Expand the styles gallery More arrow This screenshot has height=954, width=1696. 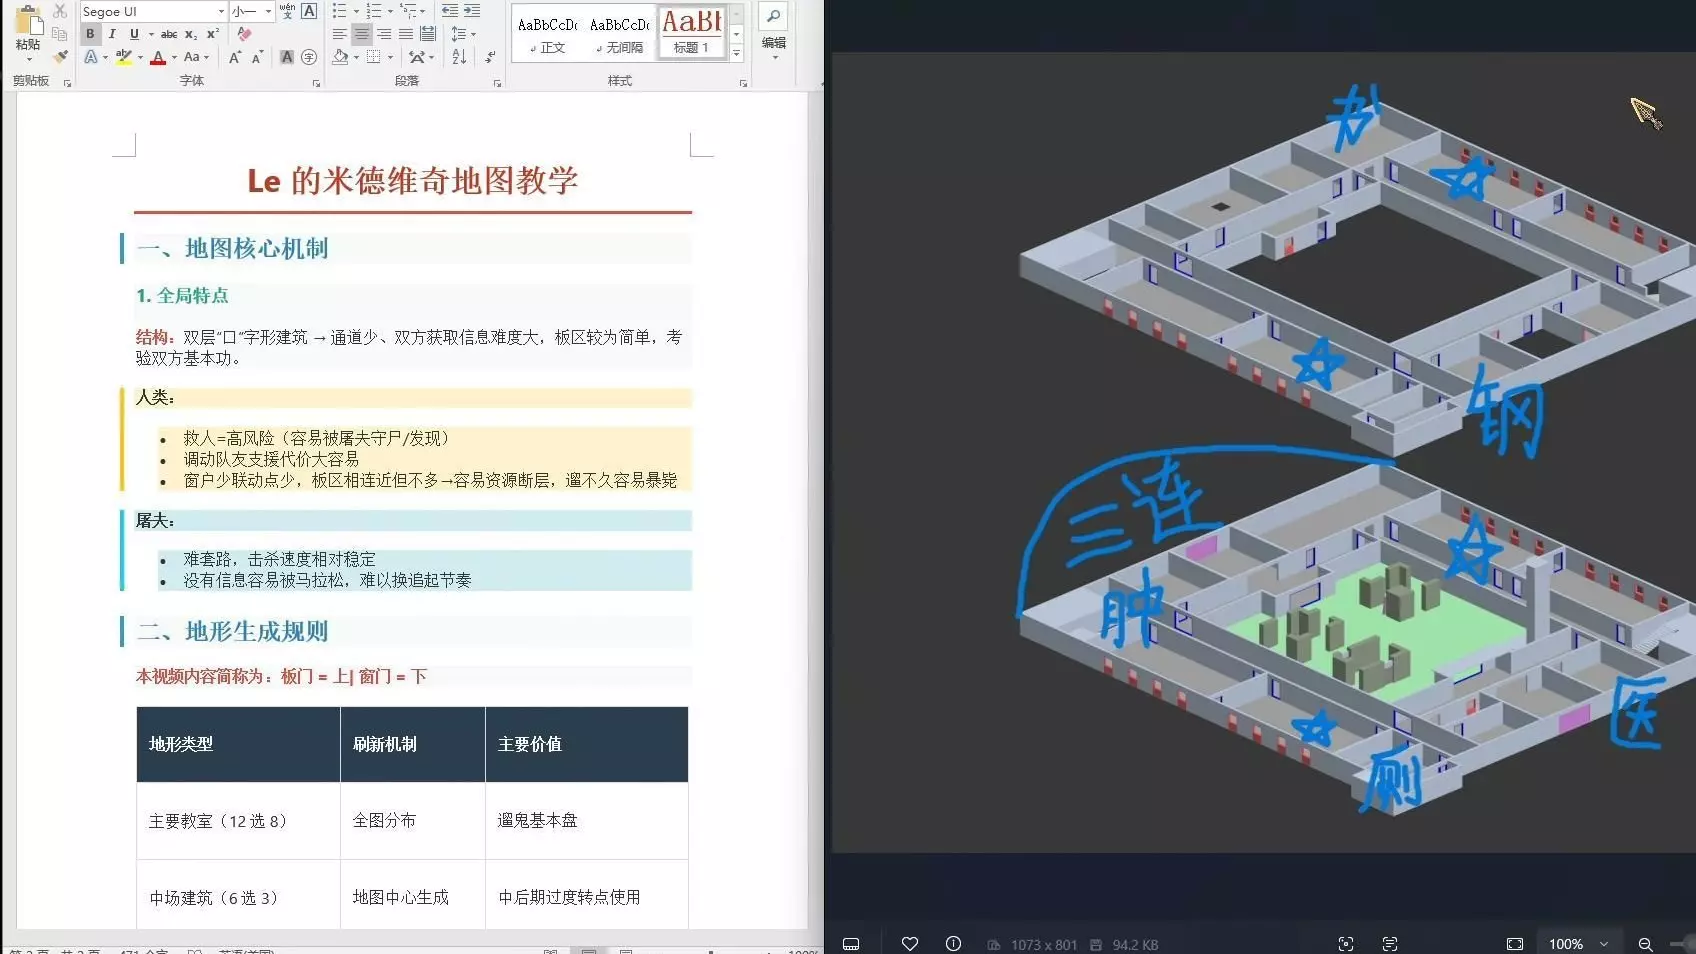pos(737,54)
